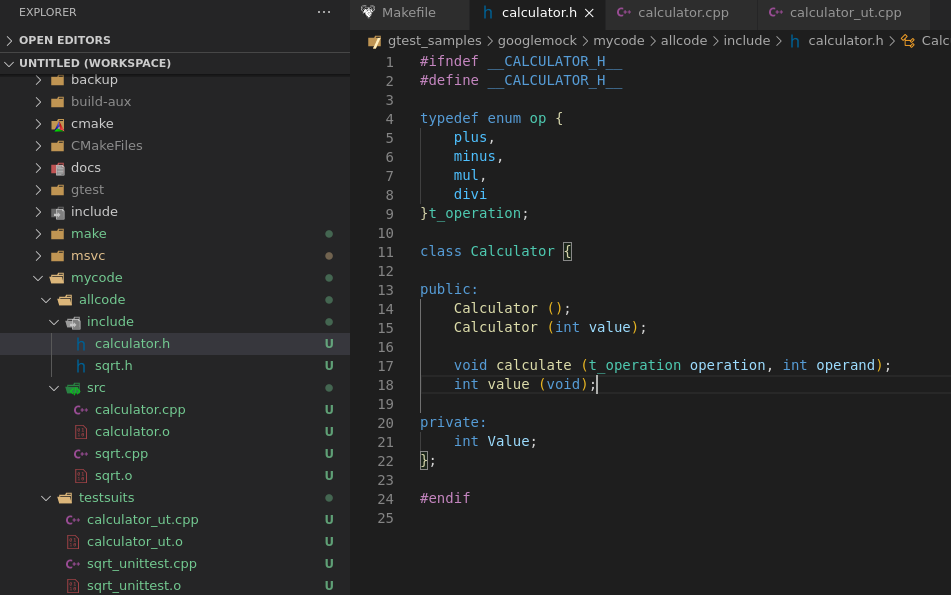951x595 pixels.
Task: Click the gtest_samples folder icon in the breadcrumb
Action: [374, 40]
